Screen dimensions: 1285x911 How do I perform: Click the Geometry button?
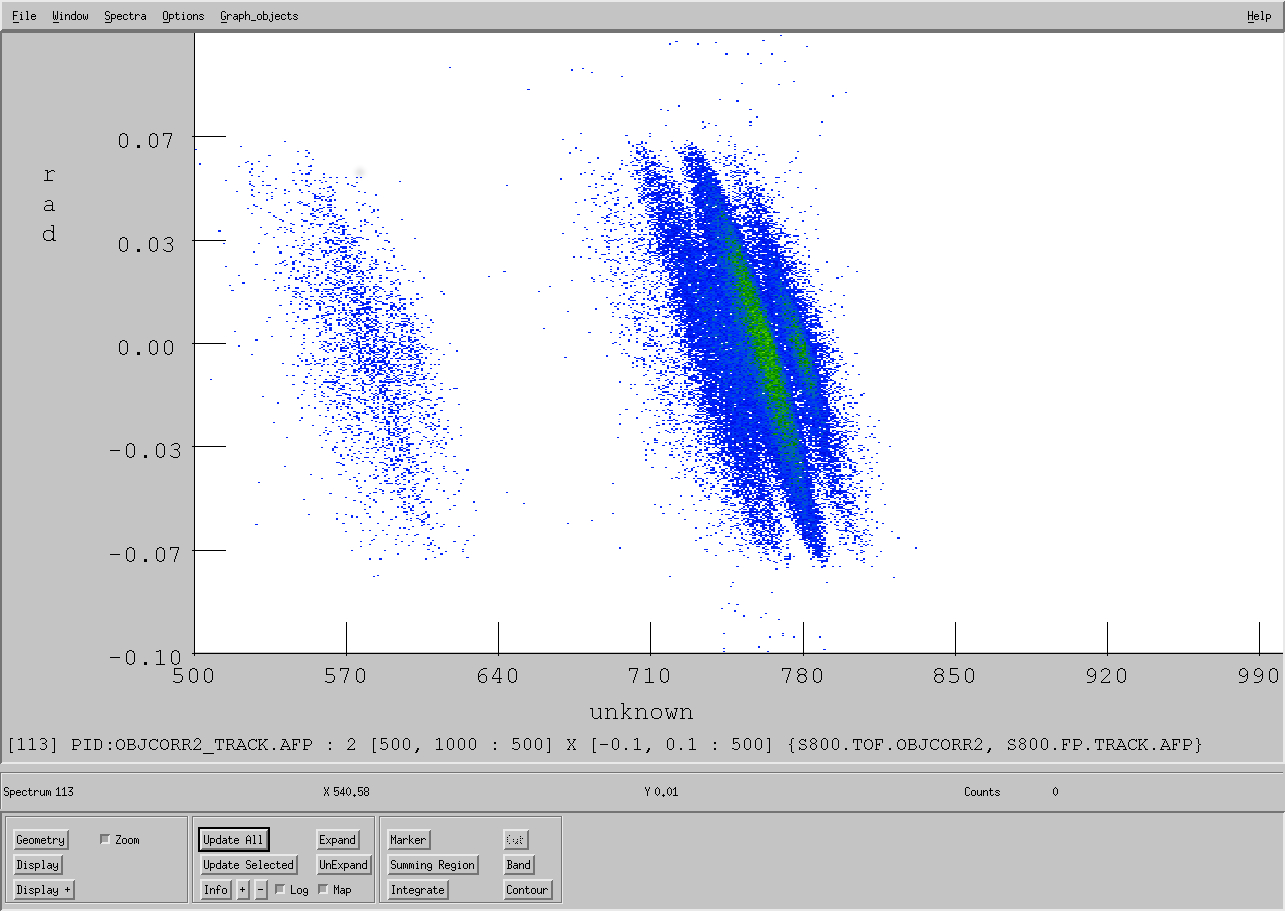tap(40, 840)
